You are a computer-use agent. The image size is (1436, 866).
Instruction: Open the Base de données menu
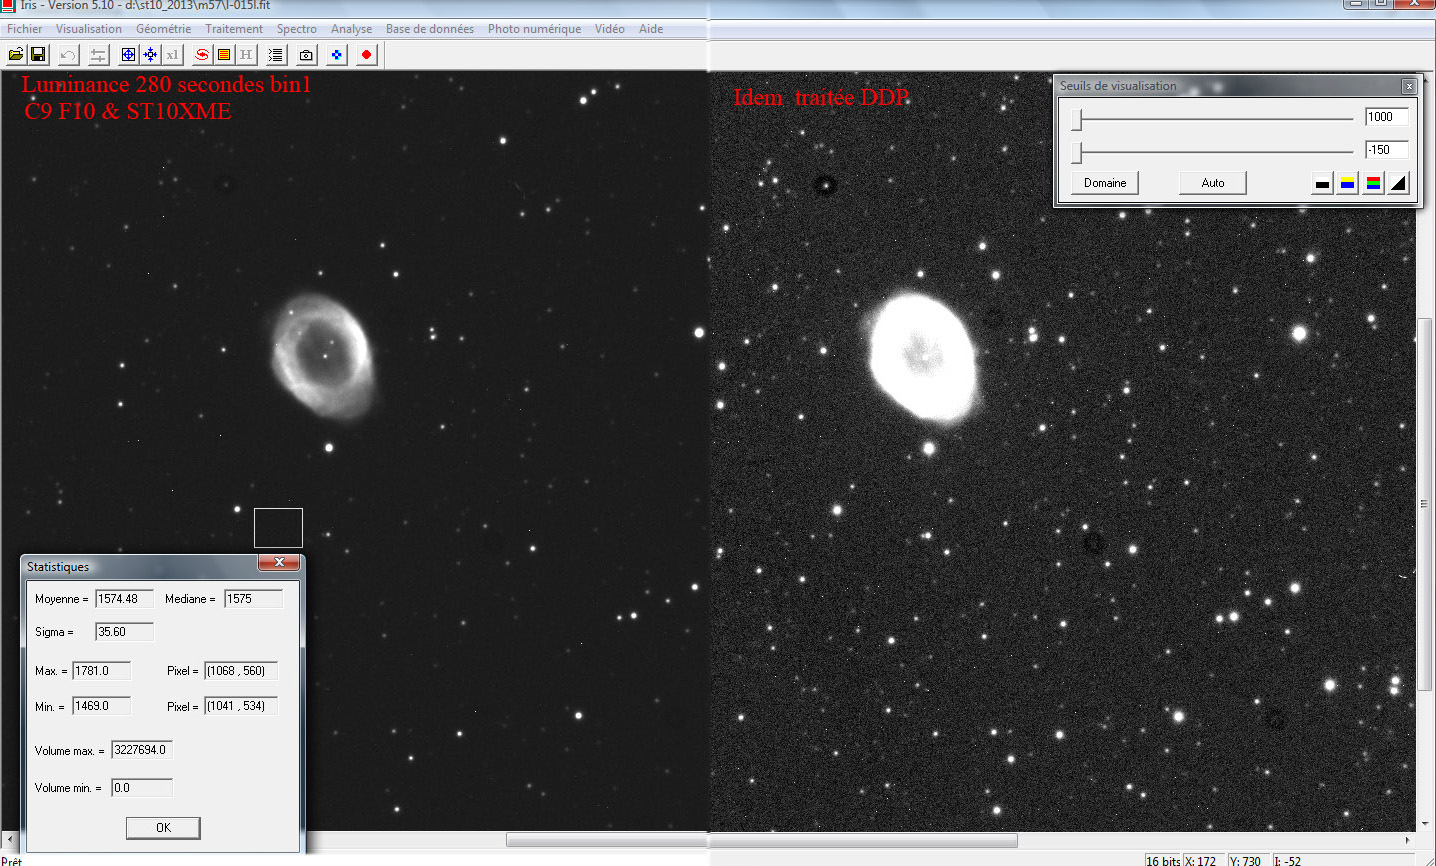coord(430,29)
